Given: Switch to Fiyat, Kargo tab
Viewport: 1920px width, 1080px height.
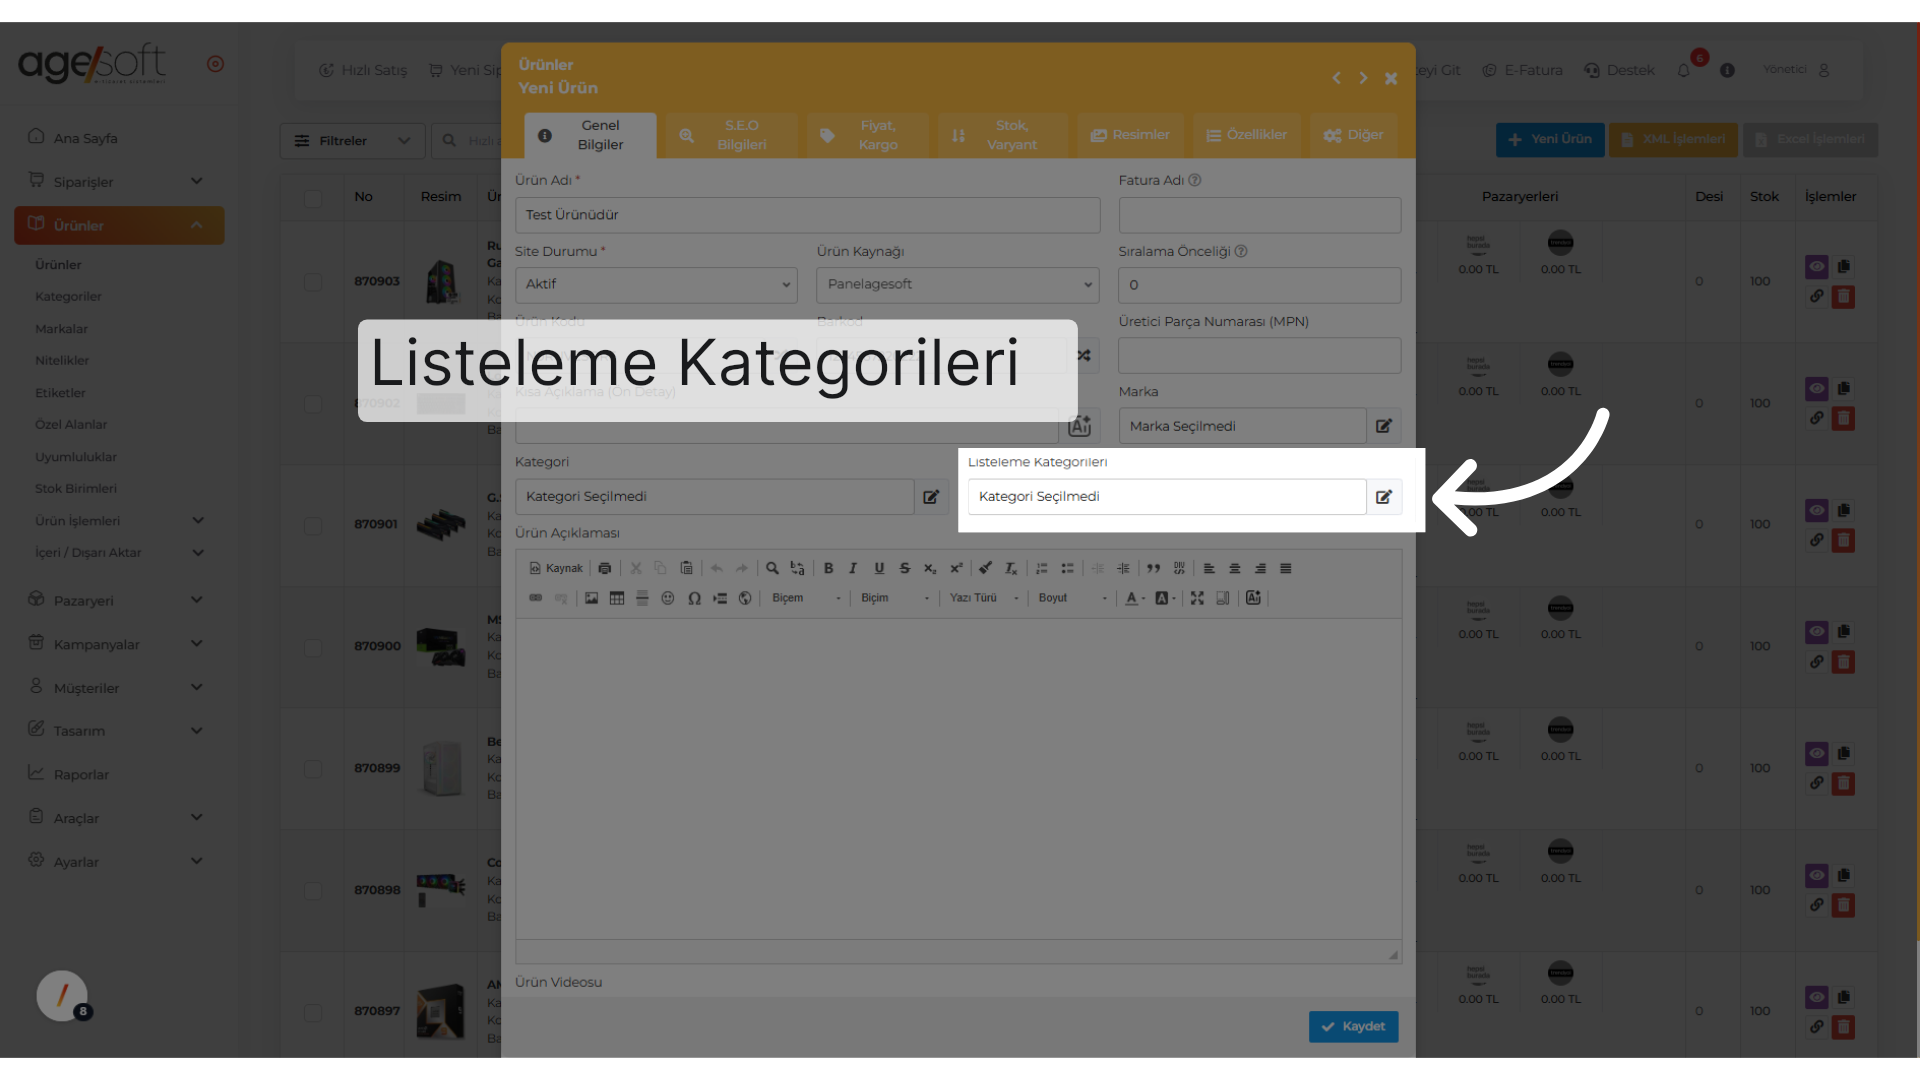Looking at the screenshot, I should (x=868, y=135).
